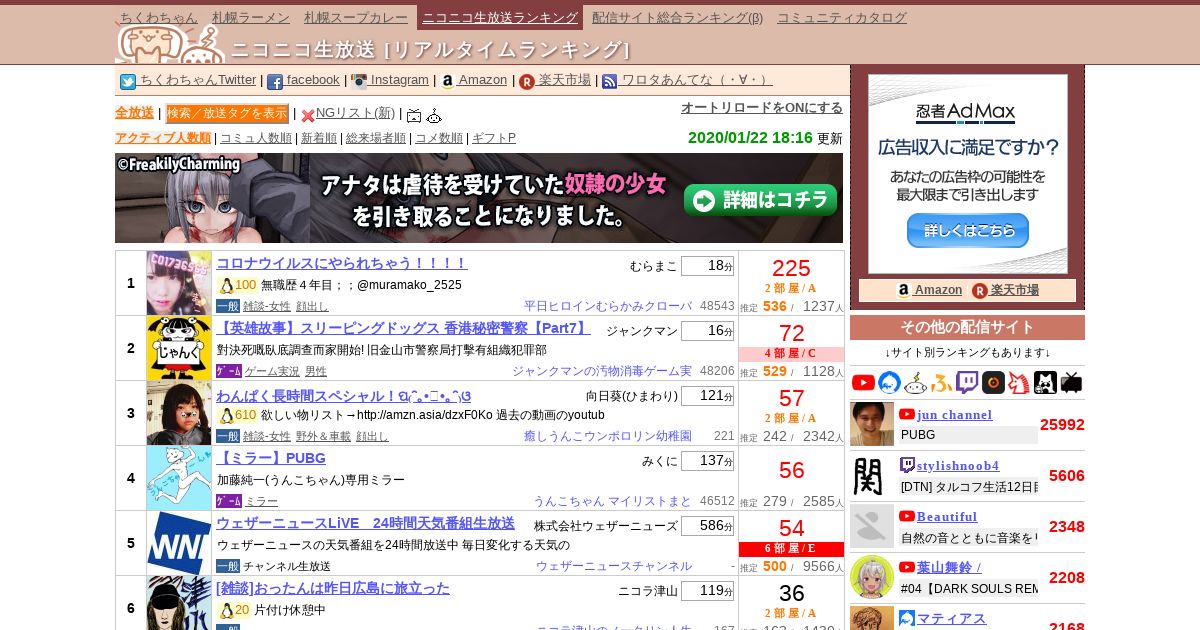Click the 18分 elapsed time field
Image resolution: width=1200 pixels, height=630 pixels.
click(707, 266)
